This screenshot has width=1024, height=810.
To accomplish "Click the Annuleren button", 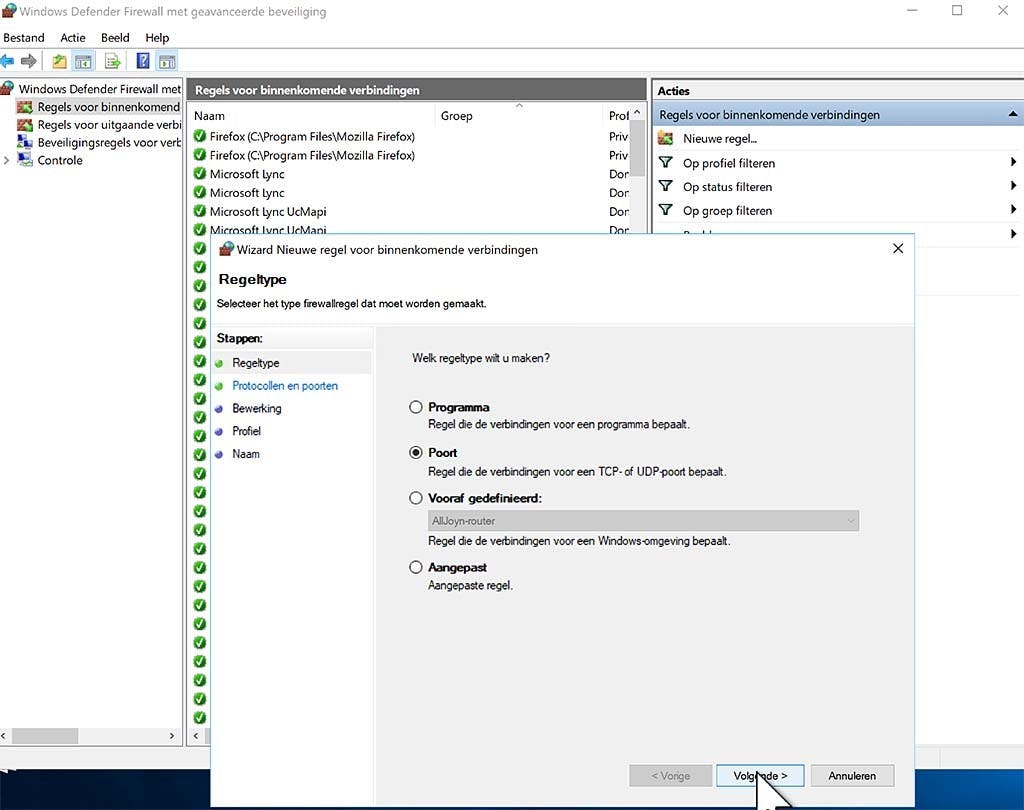I will click(852, 775).
